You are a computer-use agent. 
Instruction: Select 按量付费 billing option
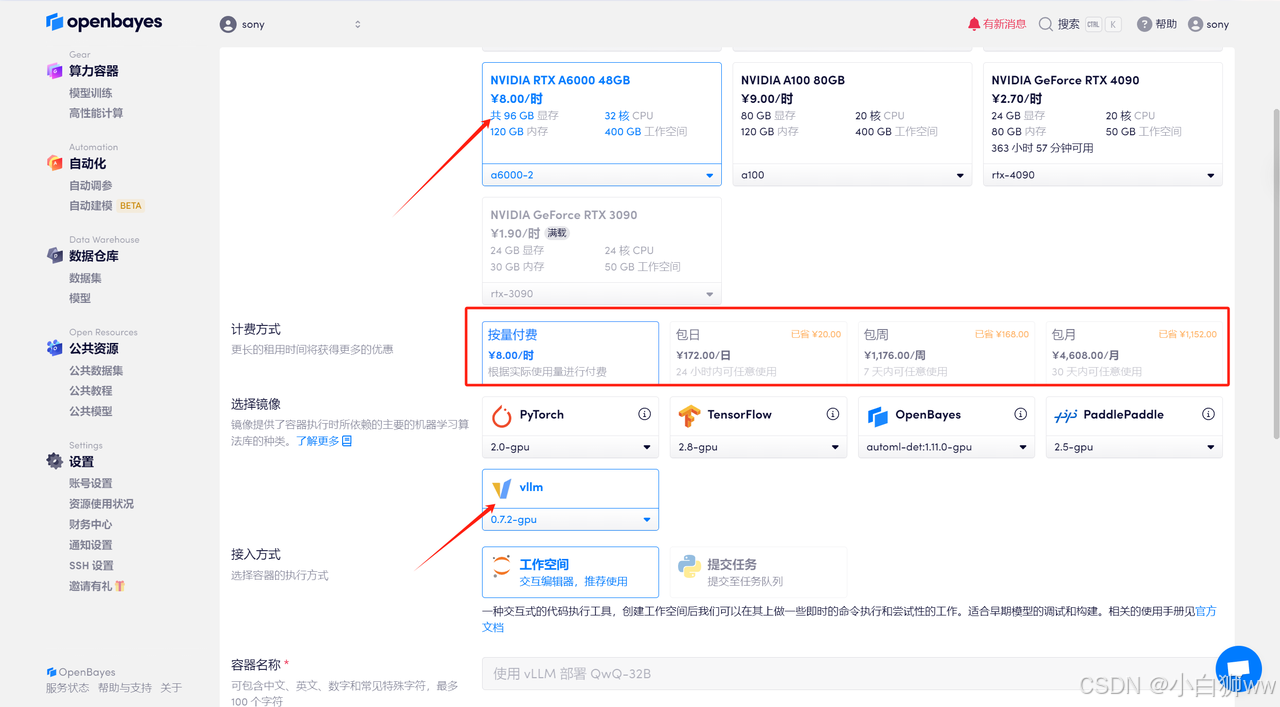click(x=570, y=352)
